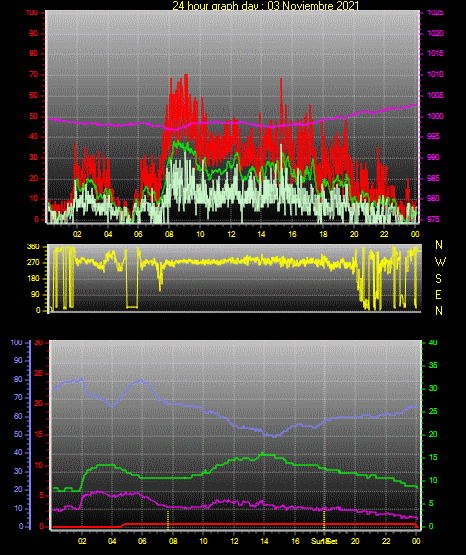Click magenta pressure label 975

433,219
